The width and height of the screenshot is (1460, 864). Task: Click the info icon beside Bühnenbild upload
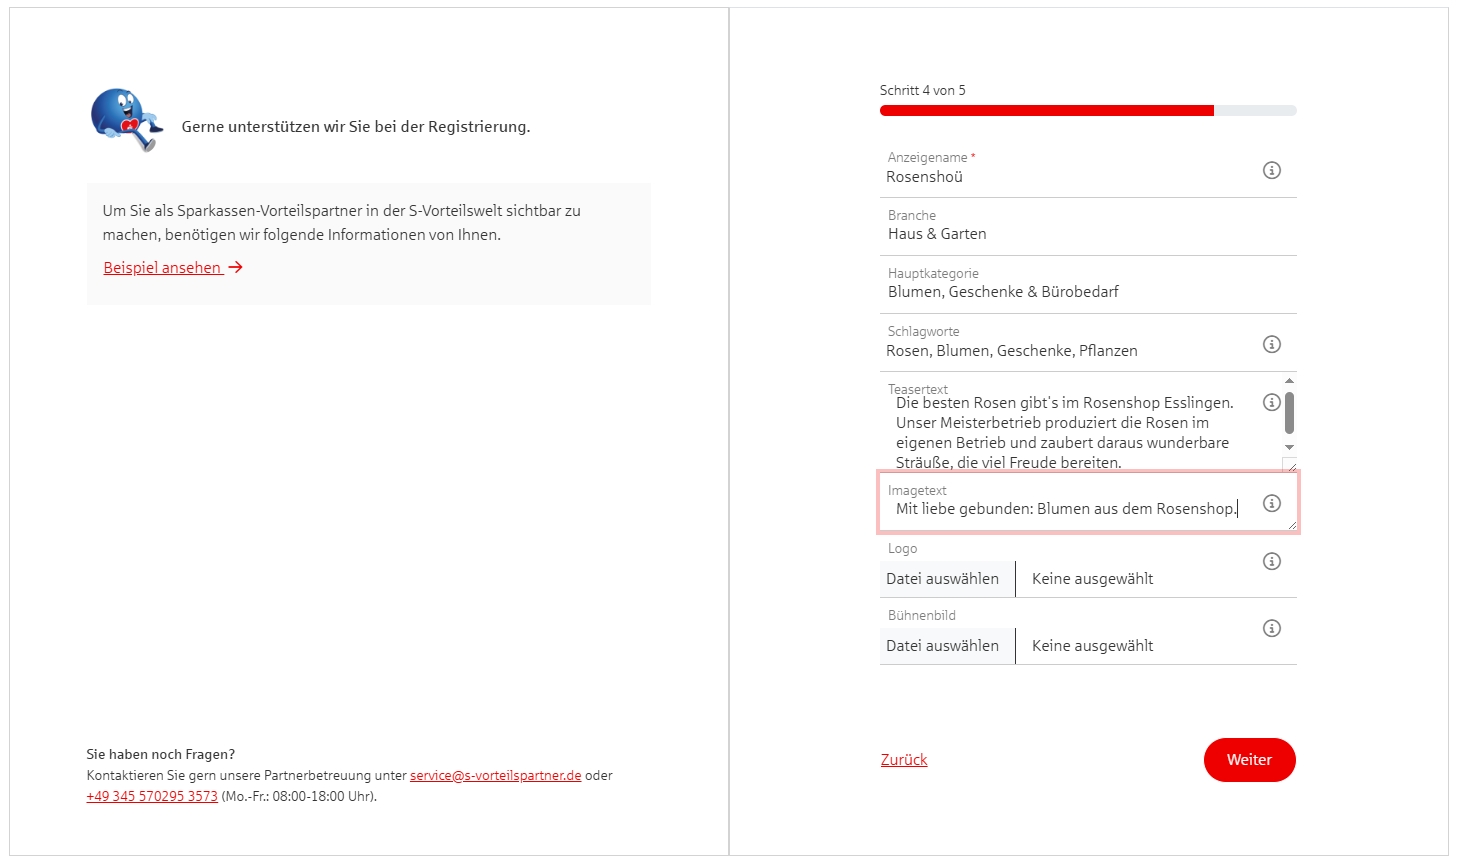click(1272, 628)
